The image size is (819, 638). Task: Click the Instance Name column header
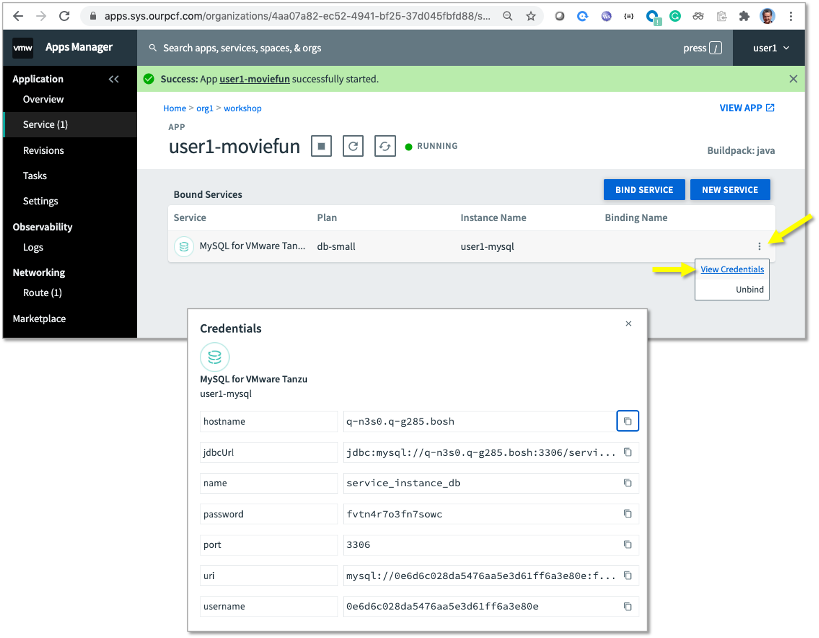[x=493, y=217]
